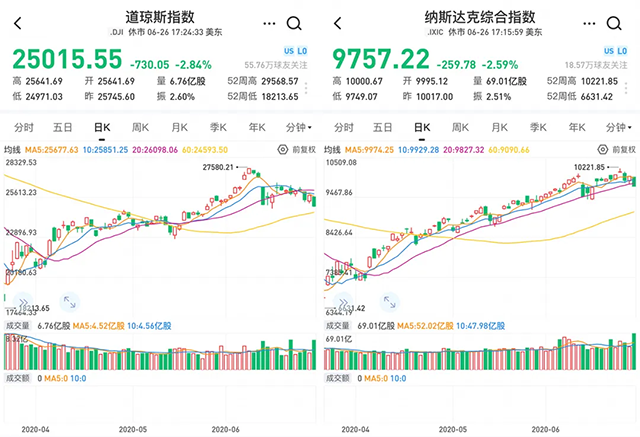The width and height of the screenshot is (640, 437).
Task: Open the 分钟 interval dropdown in 纳斯达克 panel
Action: coord(619,128)
